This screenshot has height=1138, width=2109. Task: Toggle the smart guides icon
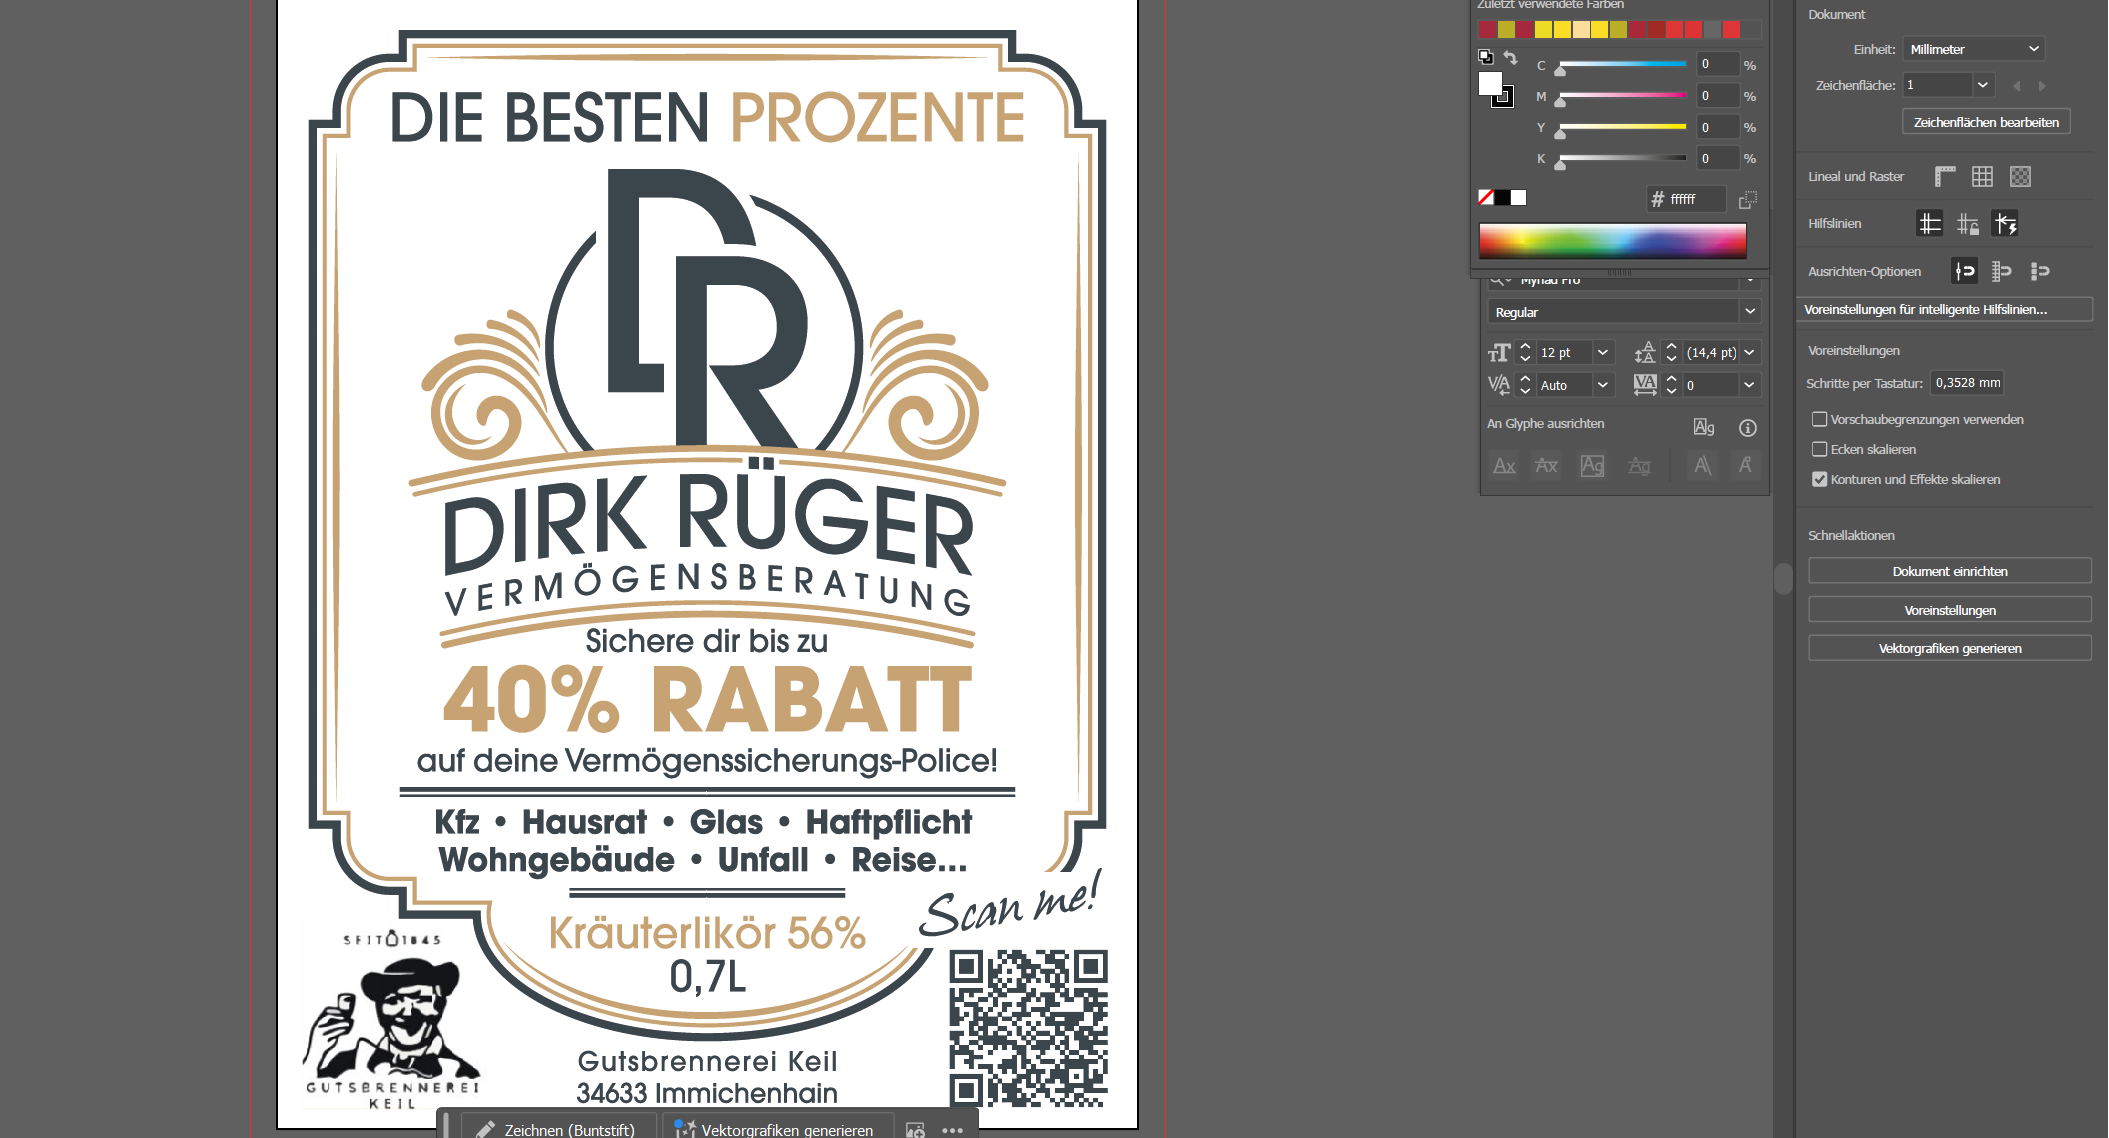coord(2005,224)
